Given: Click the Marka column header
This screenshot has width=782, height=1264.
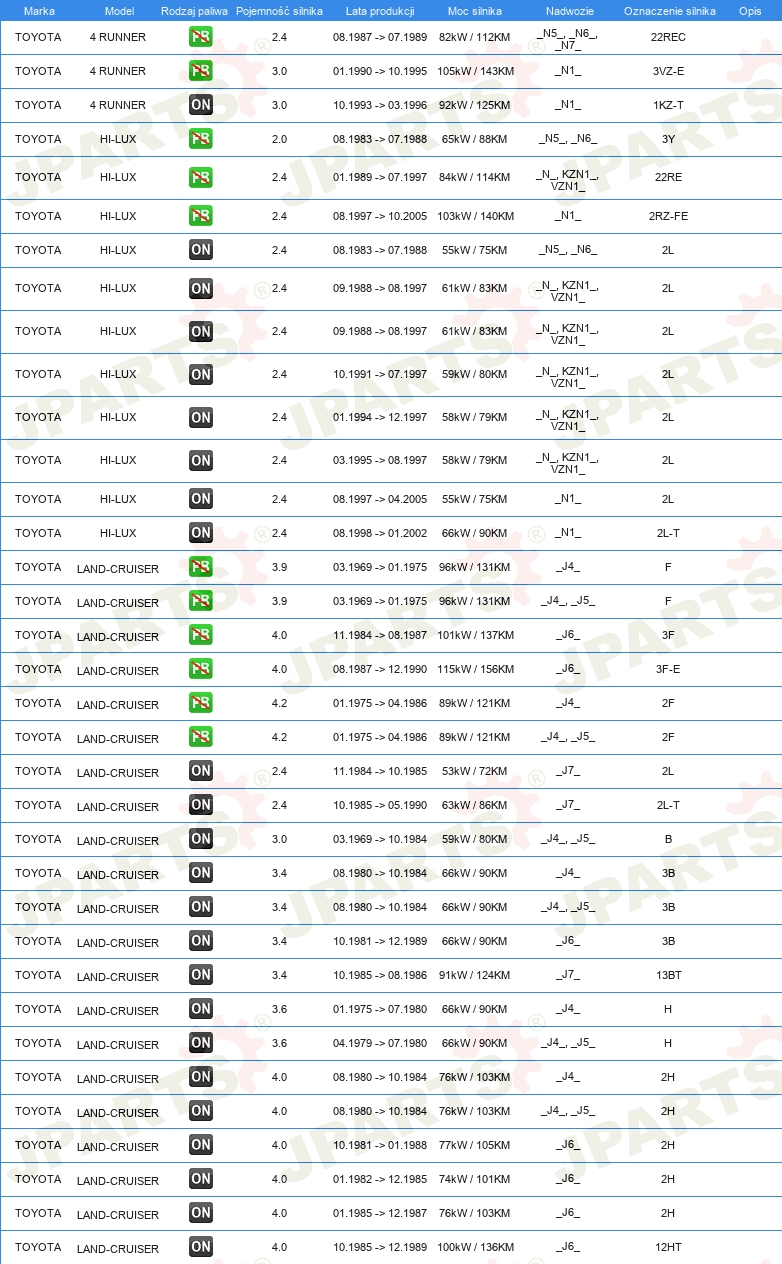Looking at the screenshot, I should tap(39, 11).
